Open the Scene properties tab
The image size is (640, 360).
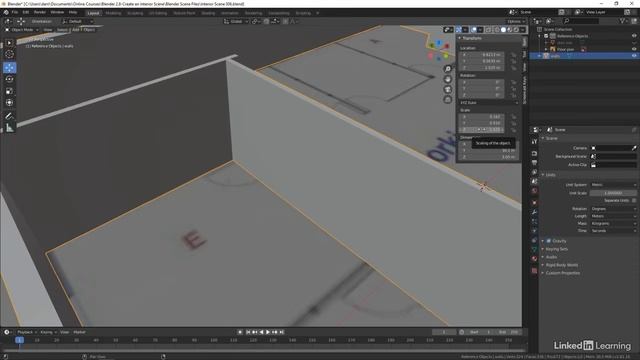click(535, 182)
